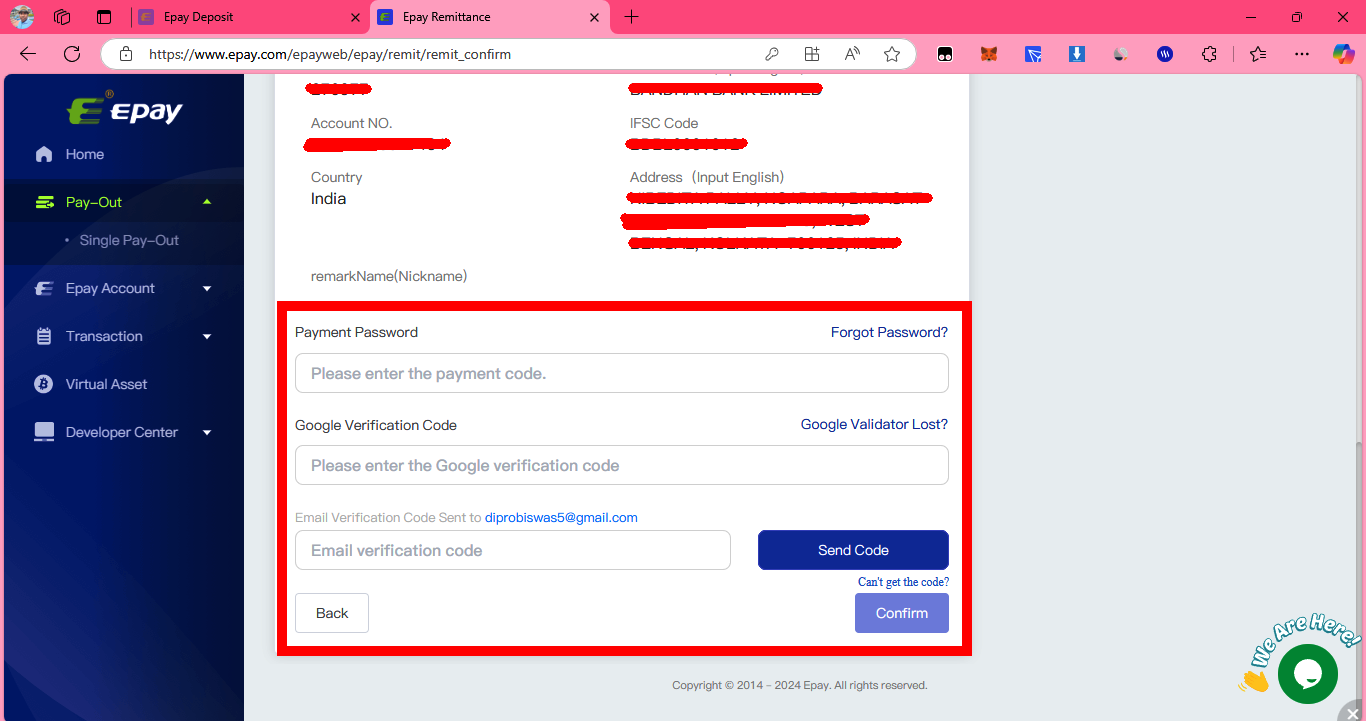The image size is (1366, 721).
Task: Focus the address bar URL
Action: (330, 55)
